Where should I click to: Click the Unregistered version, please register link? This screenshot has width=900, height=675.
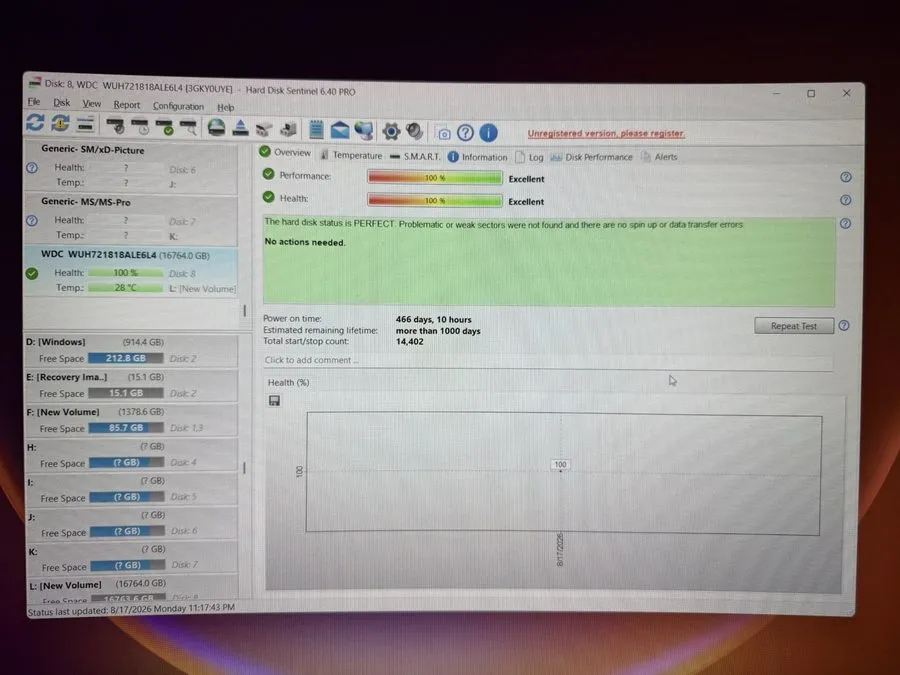click(606, 133)
